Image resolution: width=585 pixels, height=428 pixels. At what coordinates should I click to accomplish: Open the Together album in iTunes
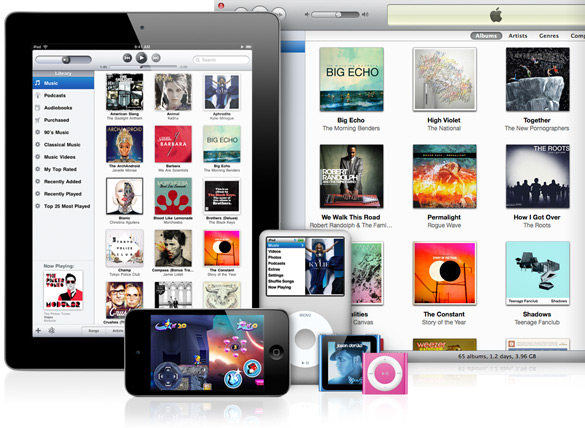538,79
